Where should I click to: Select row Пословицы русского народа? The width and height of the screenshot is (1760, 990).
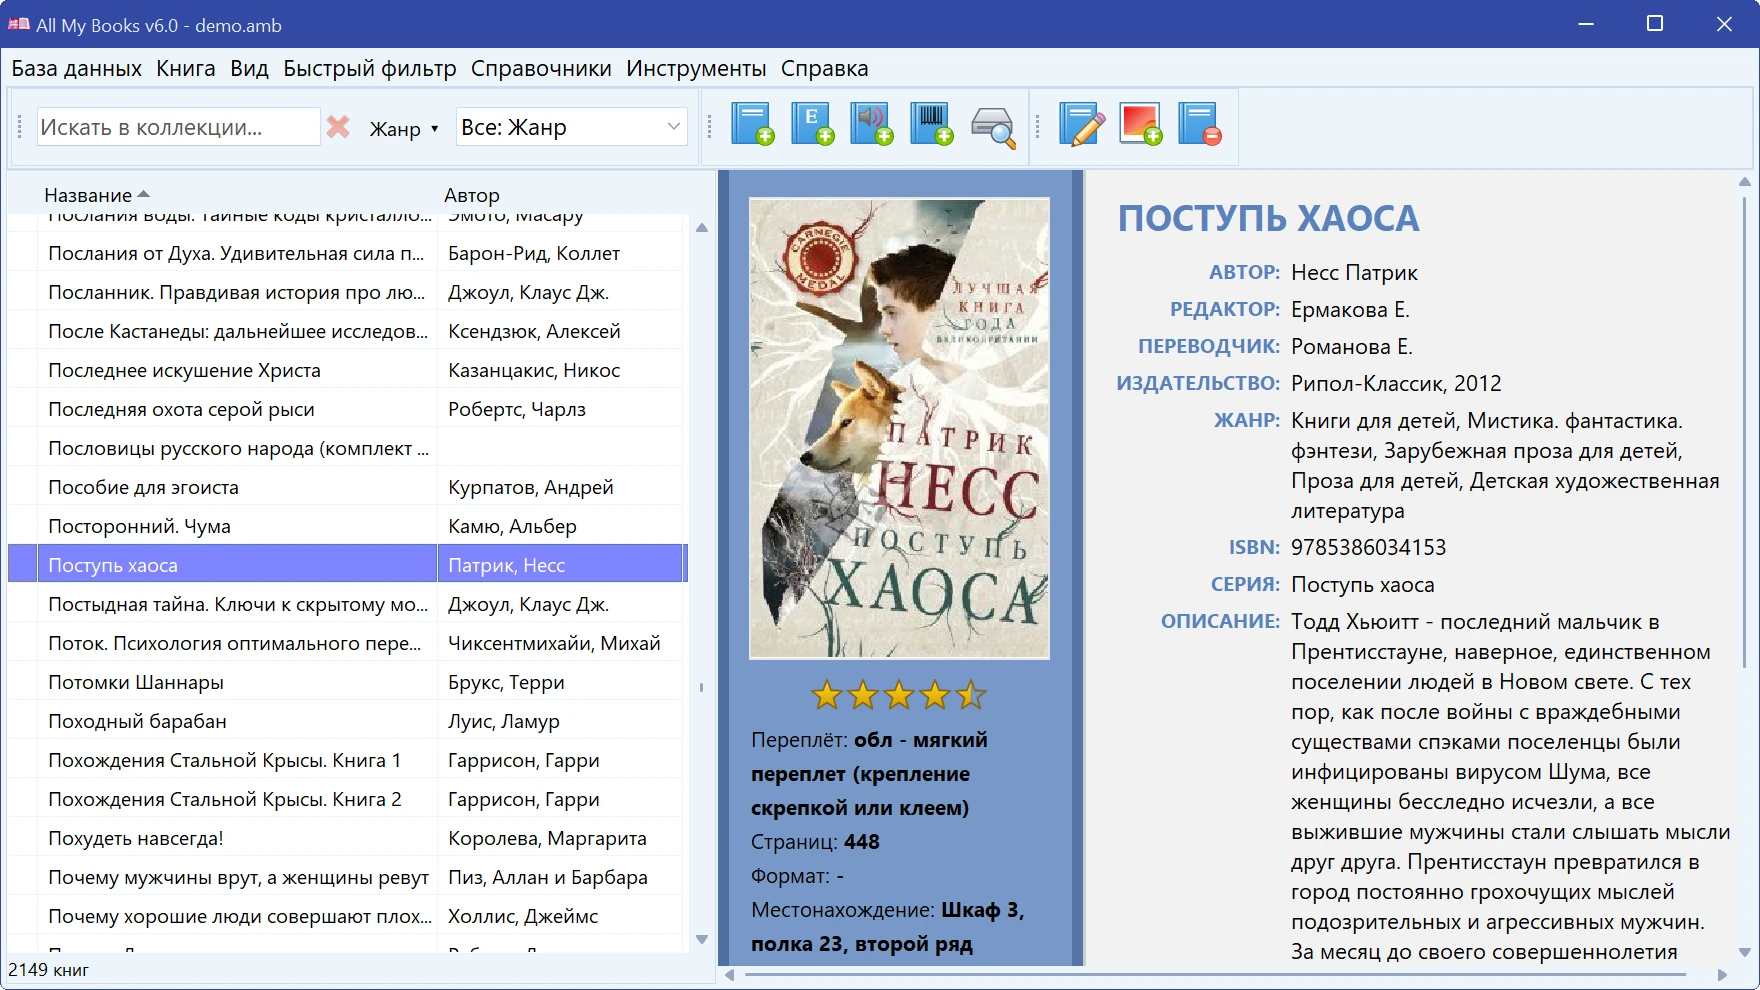[x=346, y=448]
